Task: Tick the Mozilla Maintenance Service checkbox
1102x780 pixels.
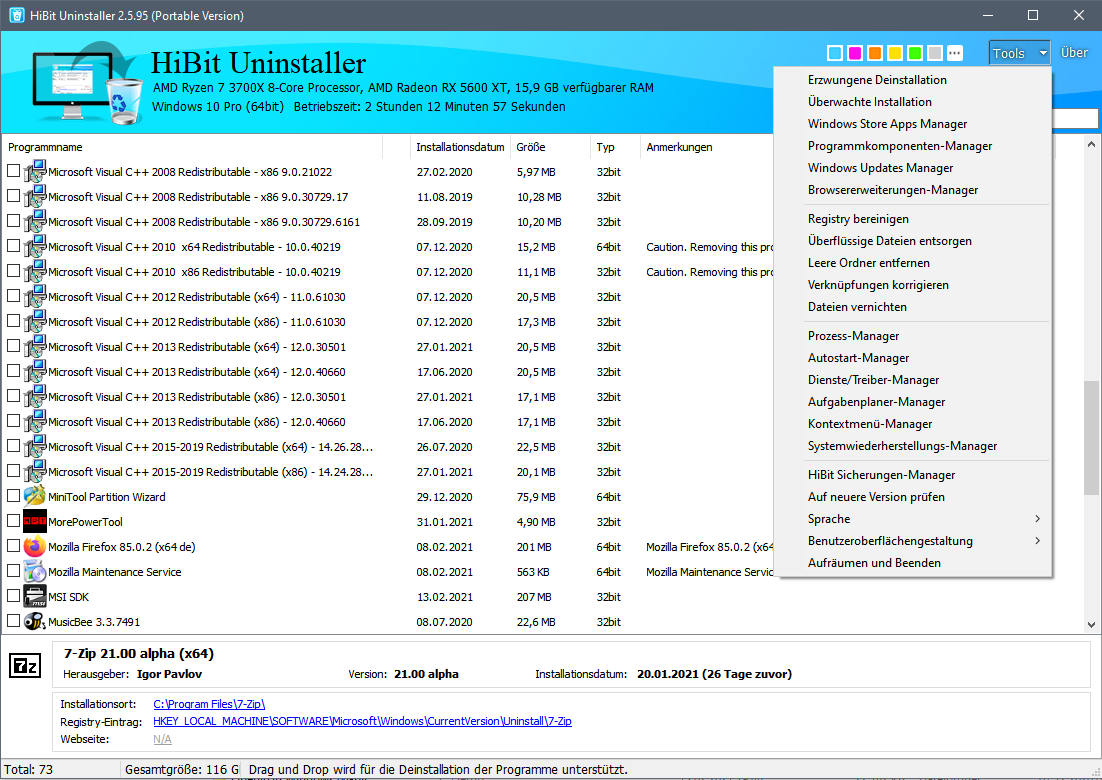Action: (x=13, y=571)
